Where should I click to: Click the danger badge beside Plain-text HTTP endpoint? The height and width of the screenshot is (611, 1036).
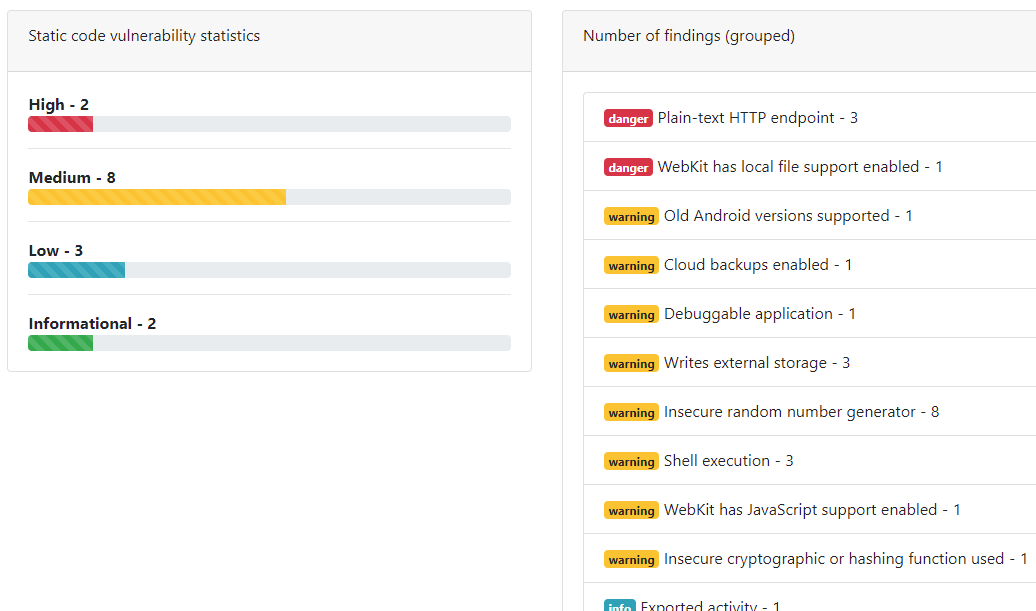pyautogui.click(x=628, y=118)
